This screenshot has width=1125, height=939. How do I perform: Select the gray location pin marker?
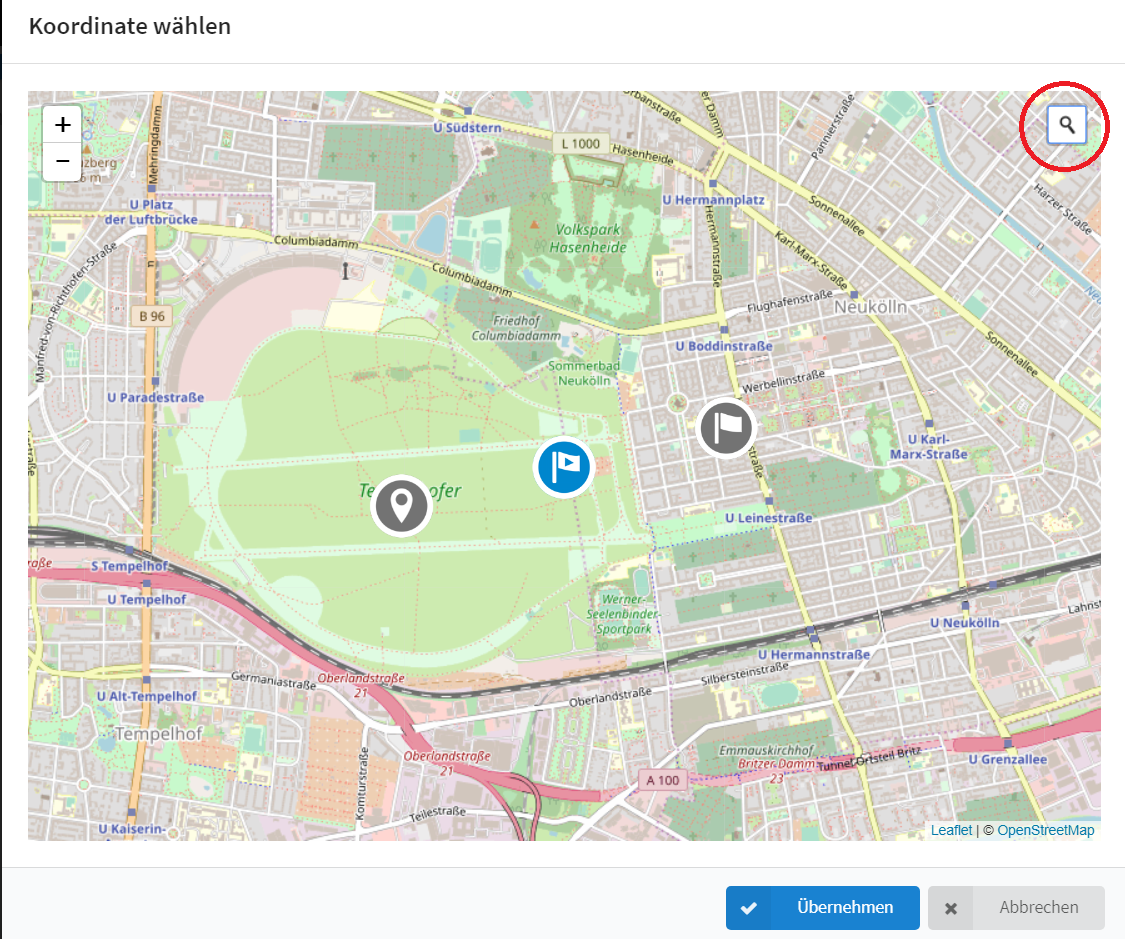point(401,506)
